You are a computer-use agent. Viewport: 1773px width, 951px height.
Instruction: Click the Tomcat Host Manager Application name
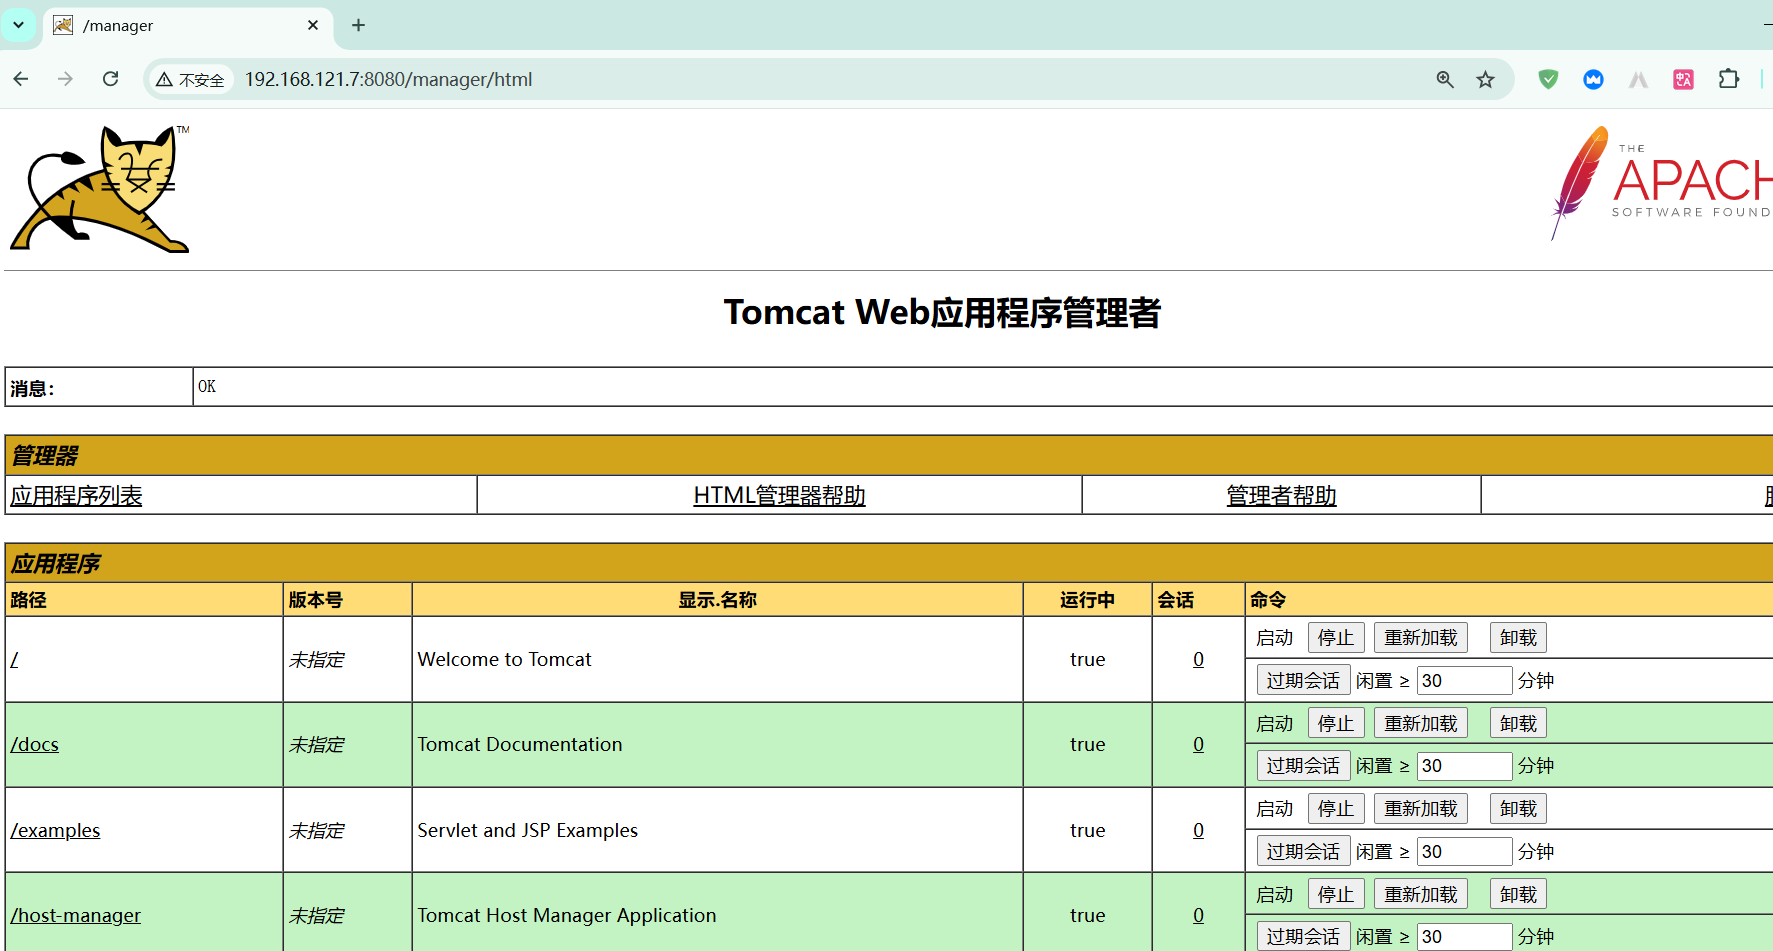point(567,916)
